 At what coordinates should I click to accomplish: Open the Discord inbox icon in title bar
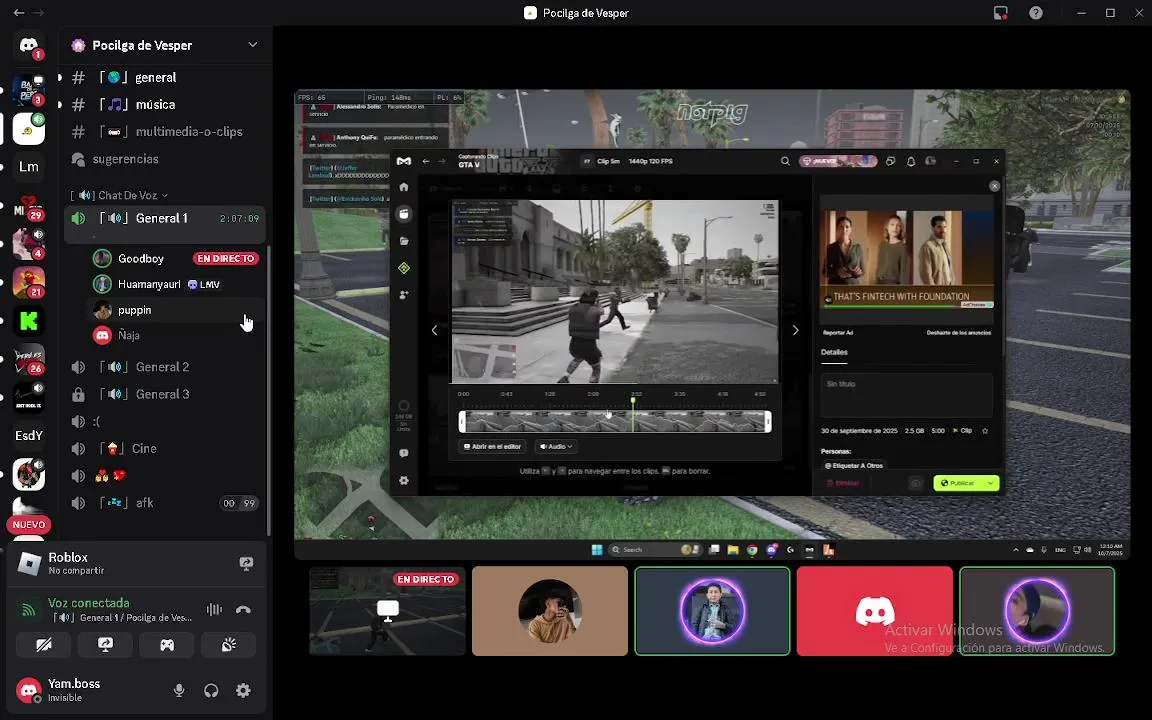click(1000, 12)
